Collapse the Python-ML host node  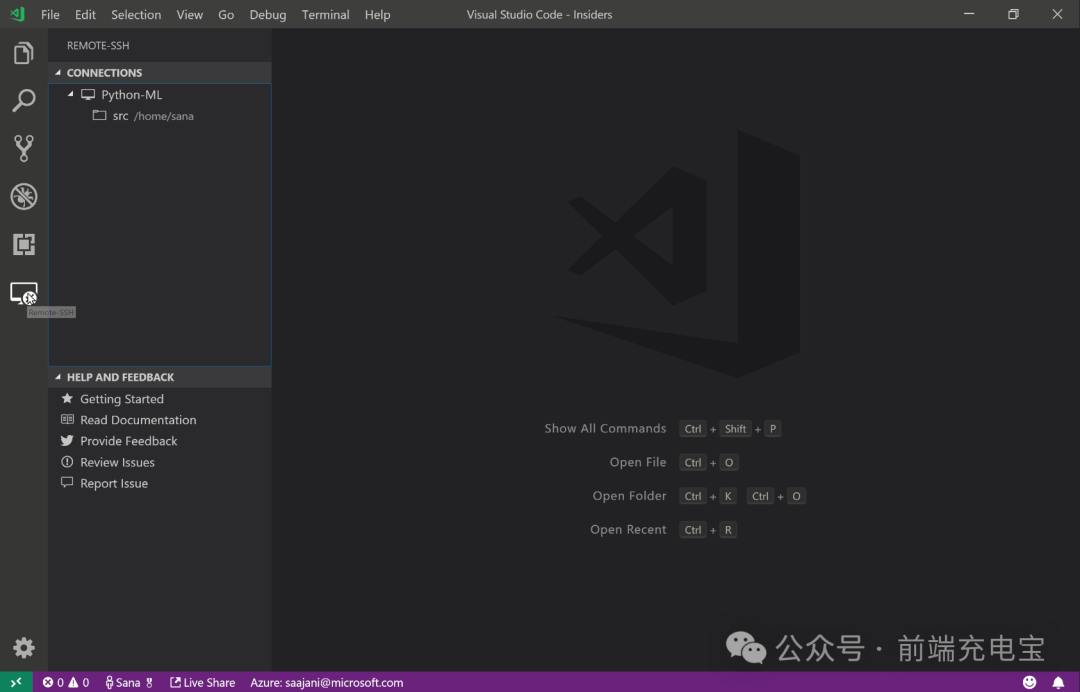[x=70, y=94]
